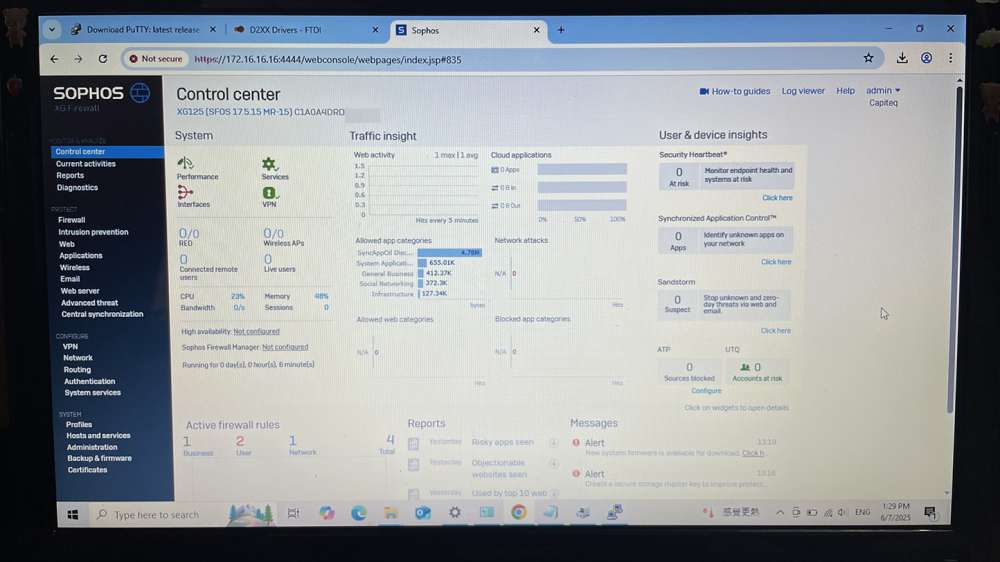
Task: Open System services in sidebar
Action: click(x=92, y=393)
